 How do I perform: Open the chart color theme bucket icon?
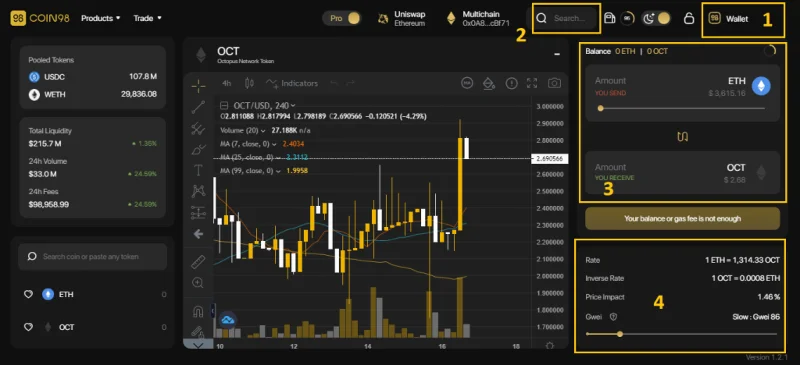[489, 83]
